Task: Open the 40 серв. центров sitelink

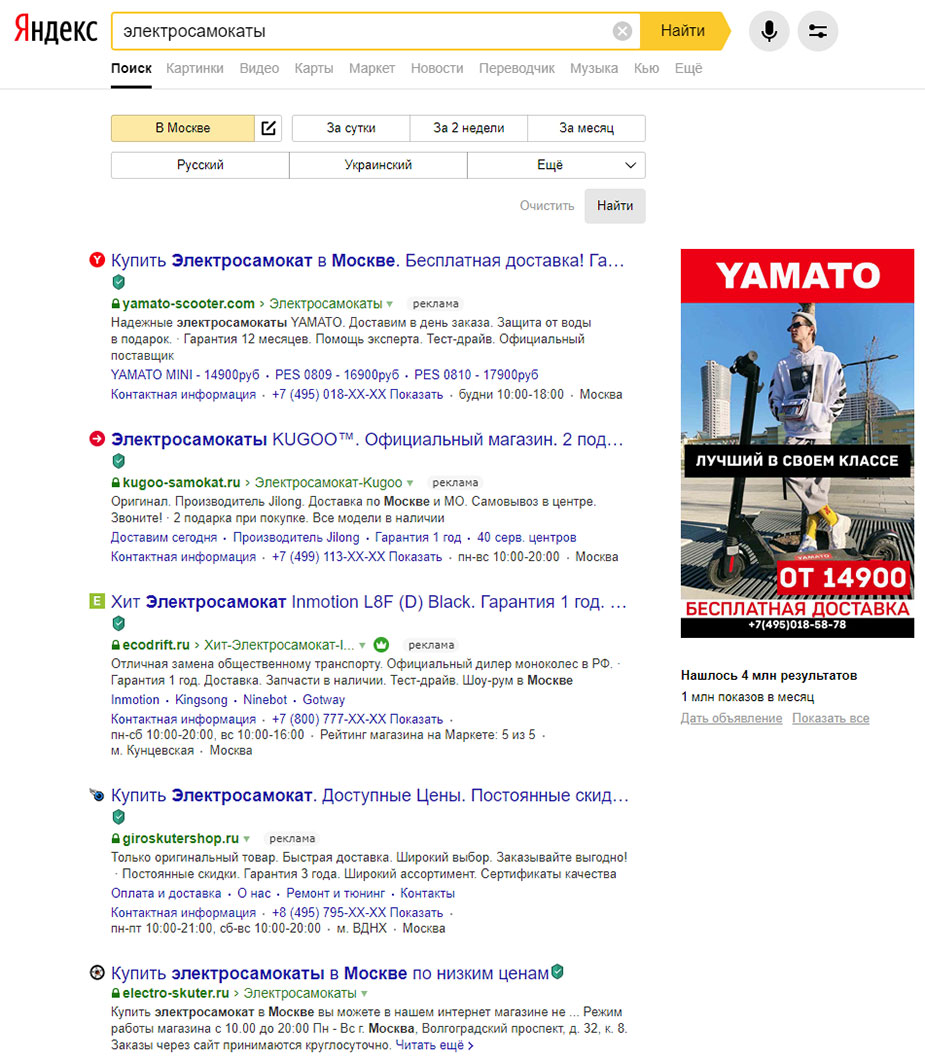Action: click(527, 538)
